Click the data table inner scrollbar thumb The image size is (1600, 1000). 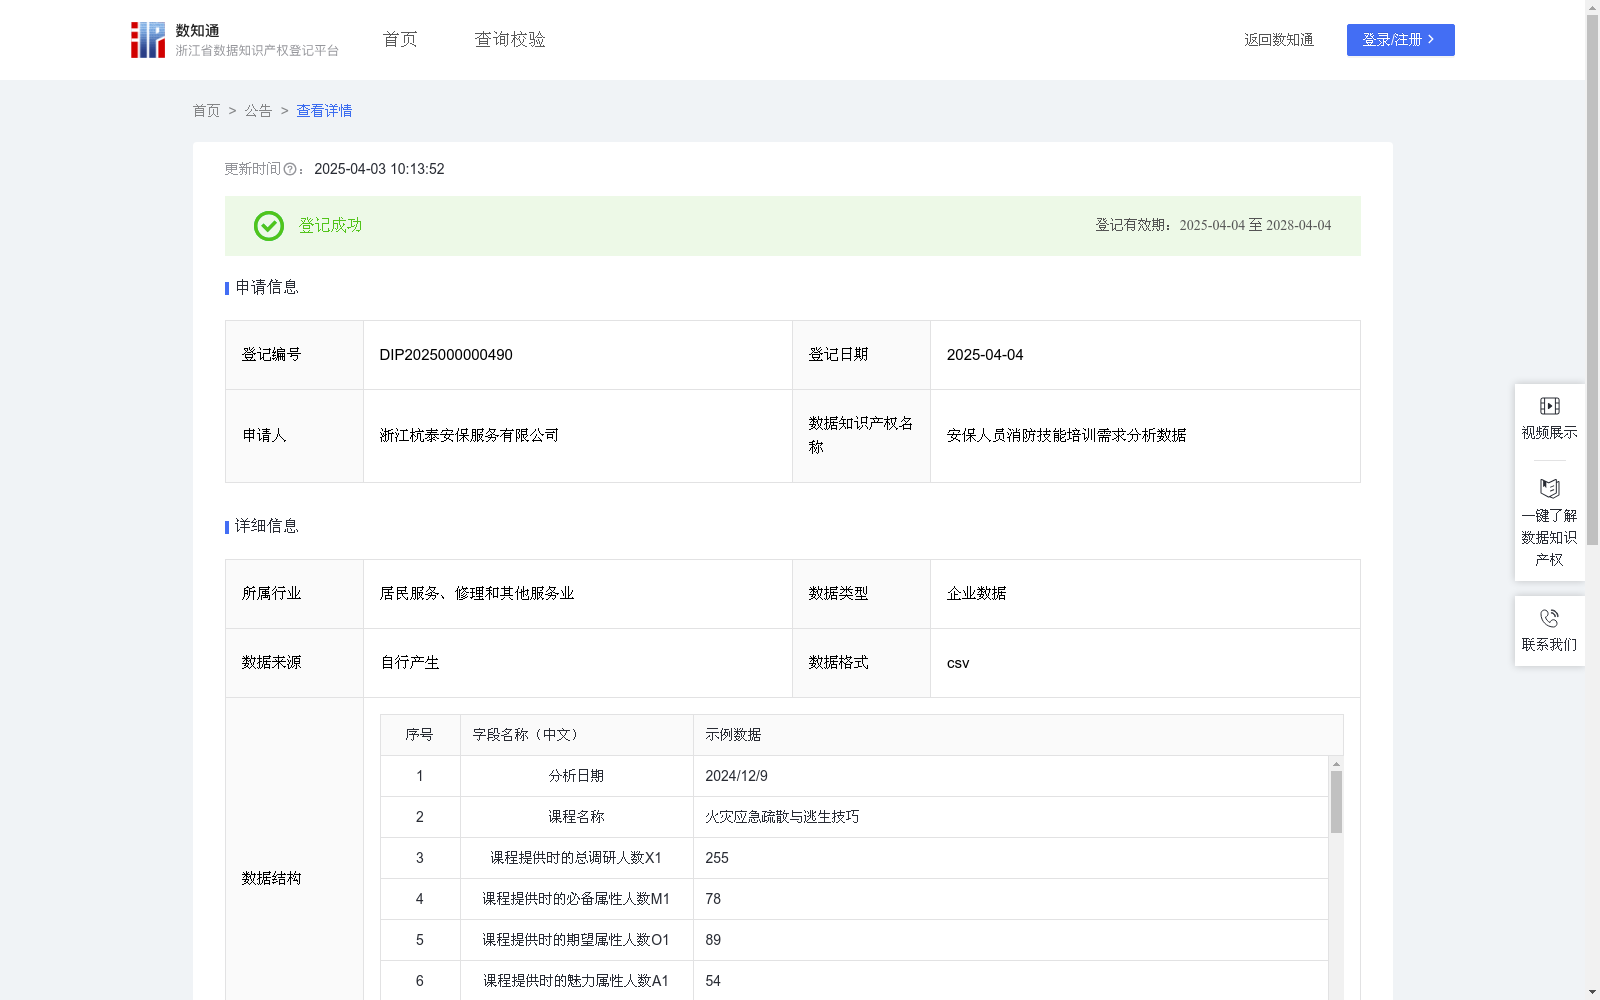click(1336, 802)
